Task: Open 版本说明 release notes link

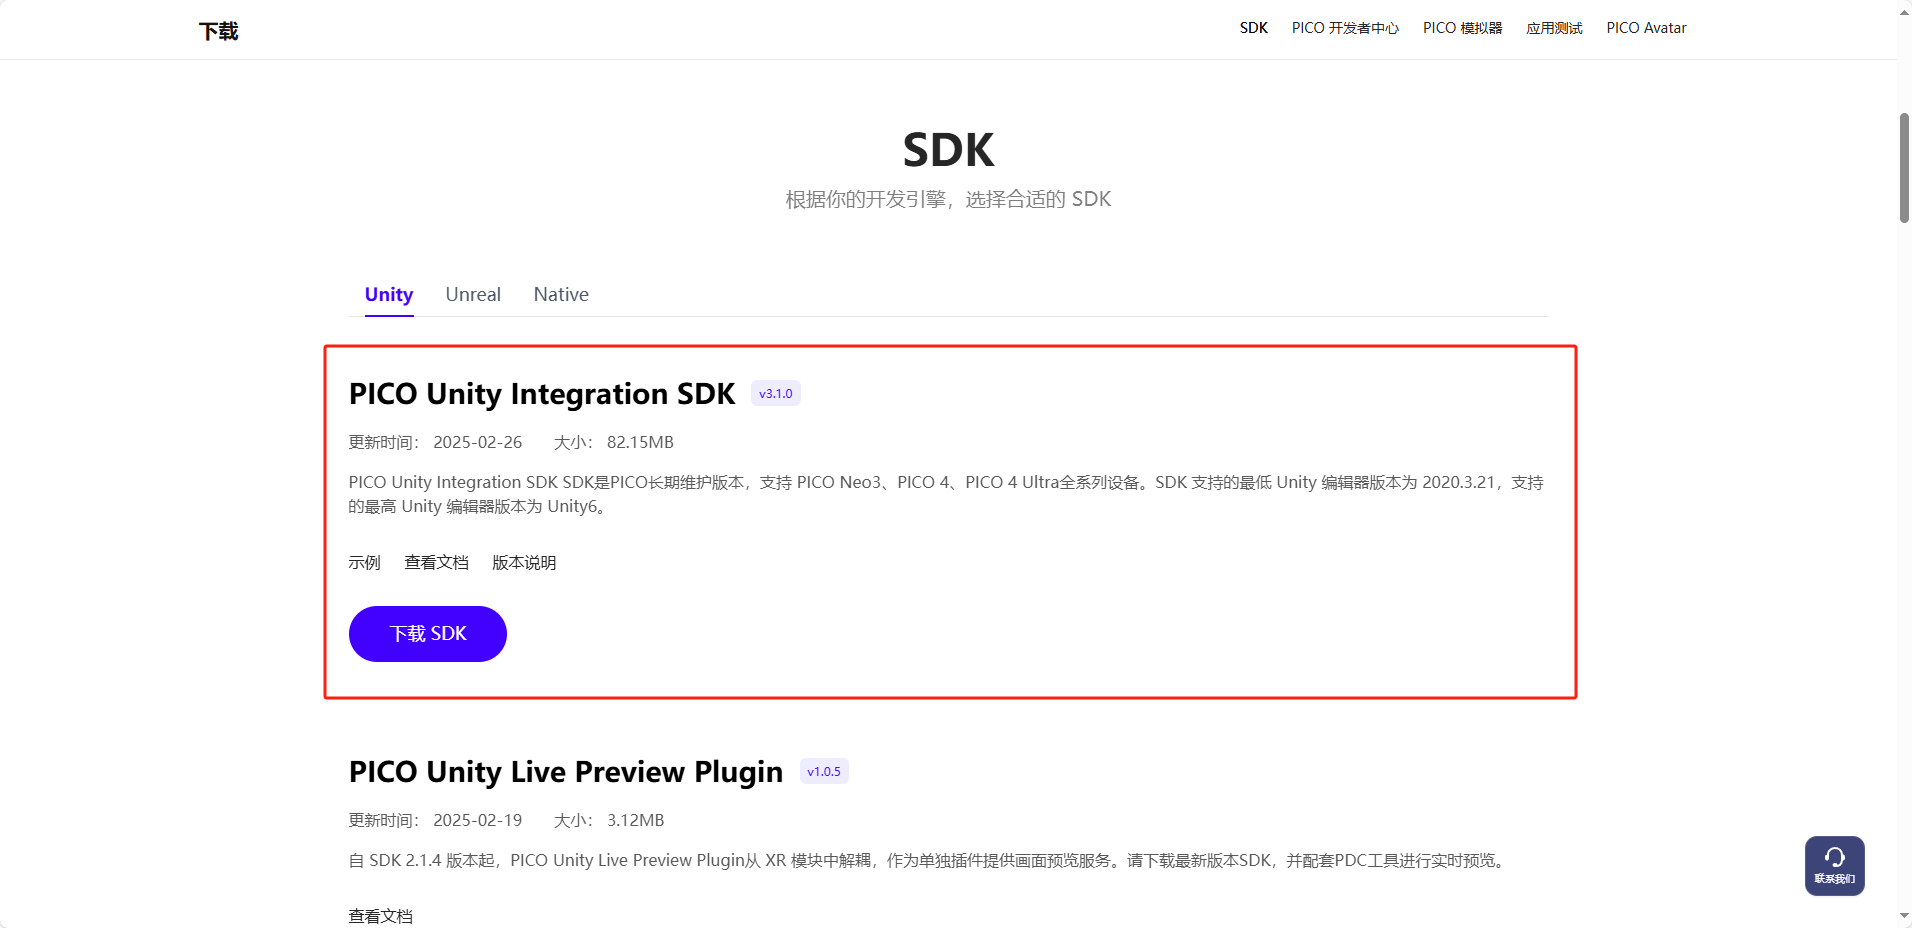Action: pyautogui.click(x=523, y=562)
